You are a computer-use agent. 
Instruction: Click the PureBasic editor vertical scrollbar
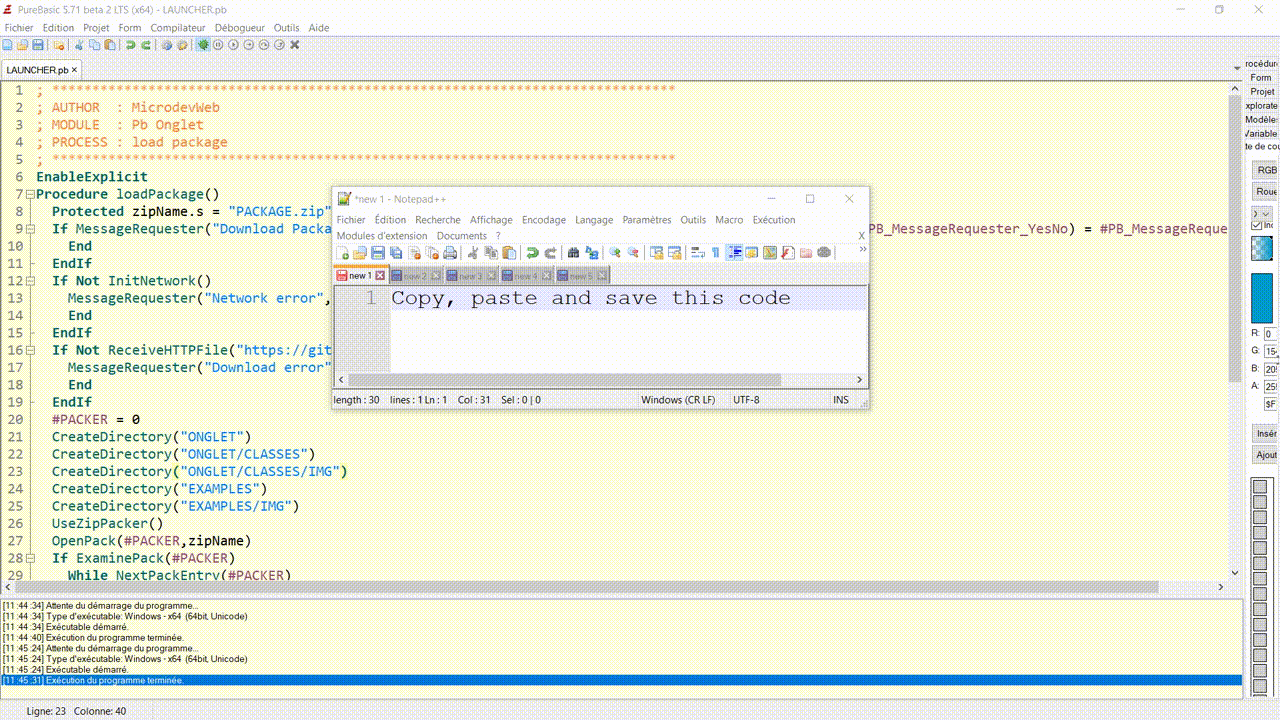click(1234, 238)
